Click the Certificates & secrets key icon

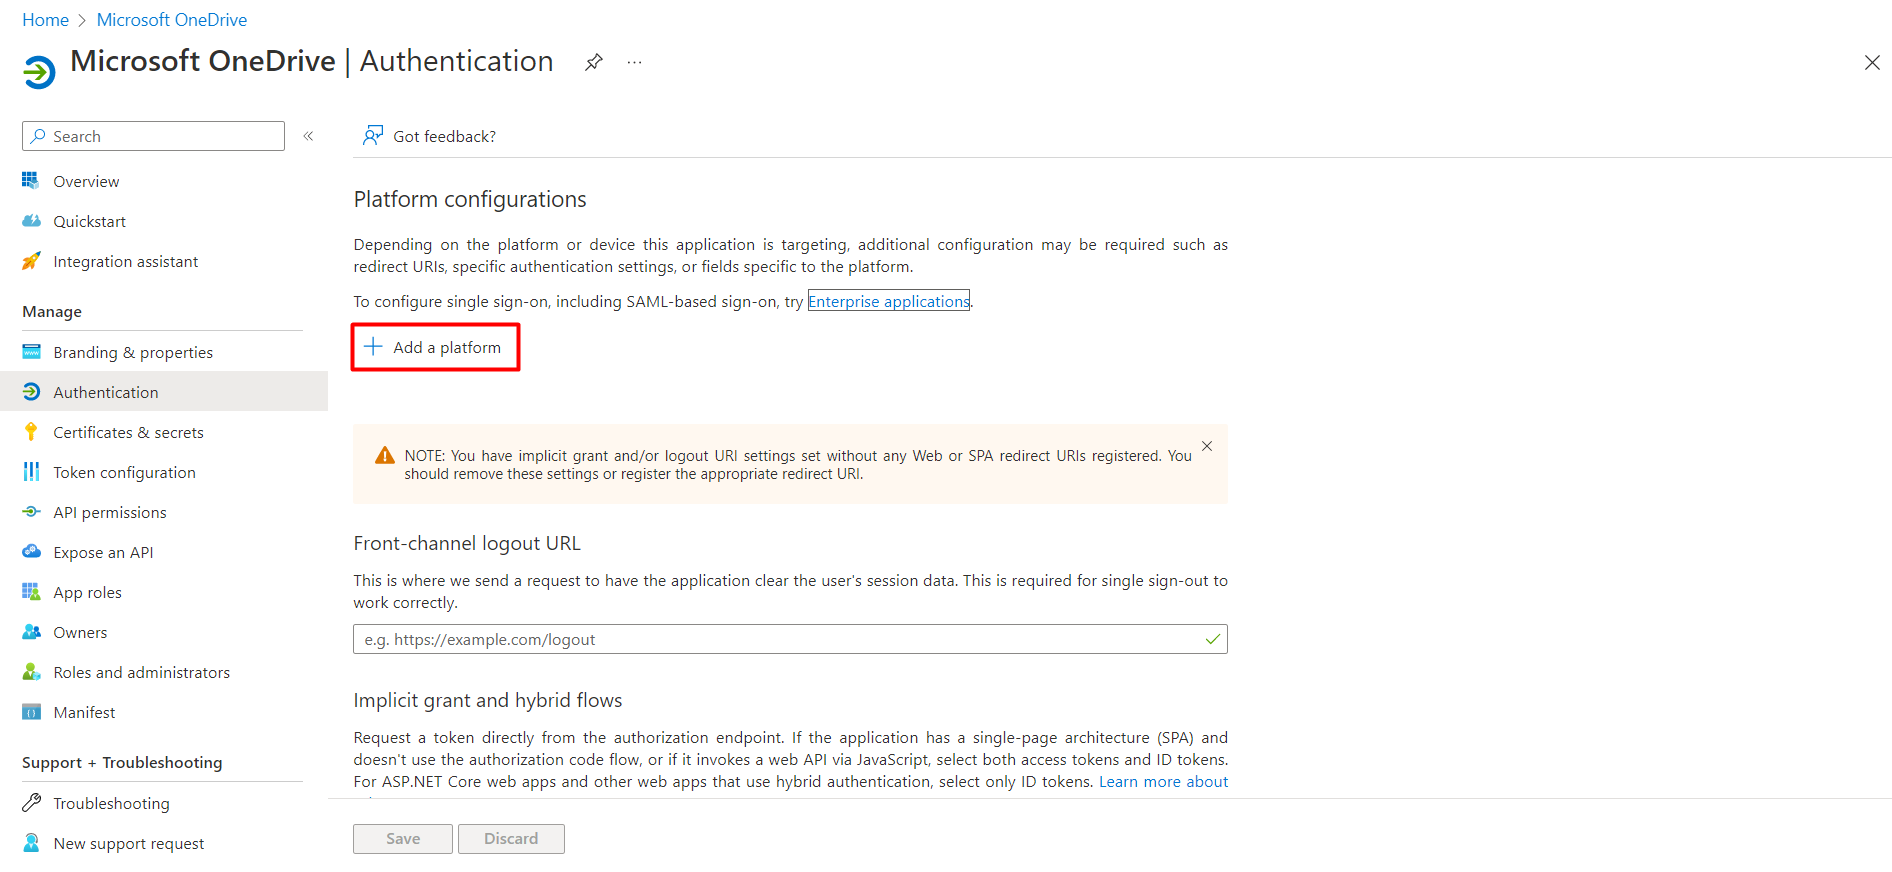[31, 432]
